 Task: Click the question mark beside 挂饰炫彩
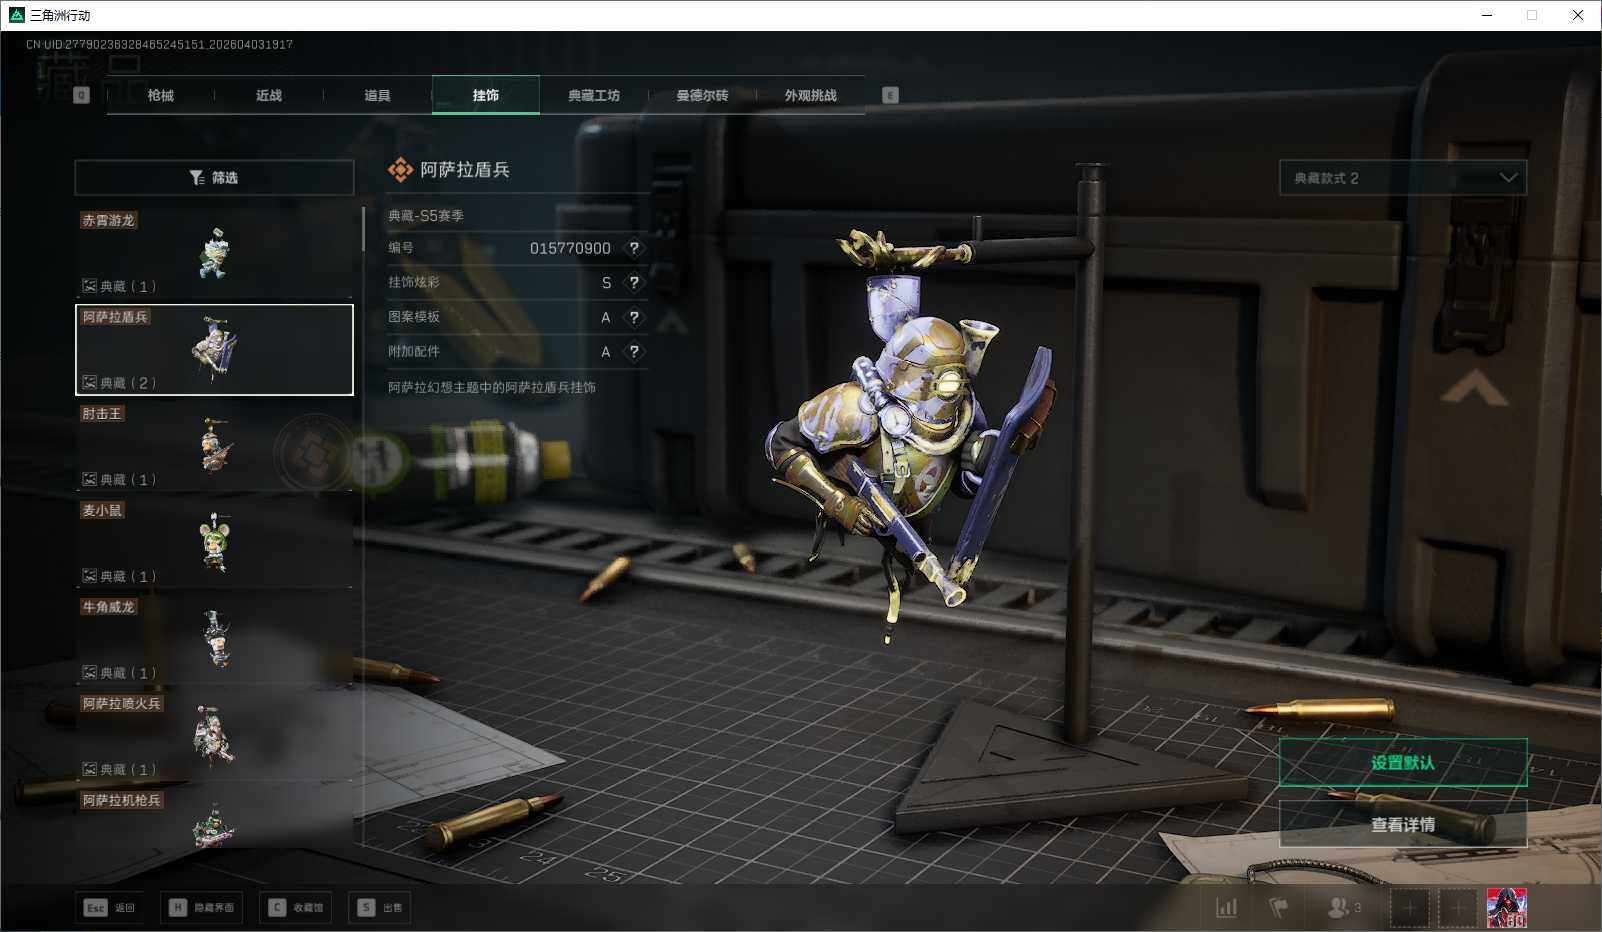[x=633, y=283]
